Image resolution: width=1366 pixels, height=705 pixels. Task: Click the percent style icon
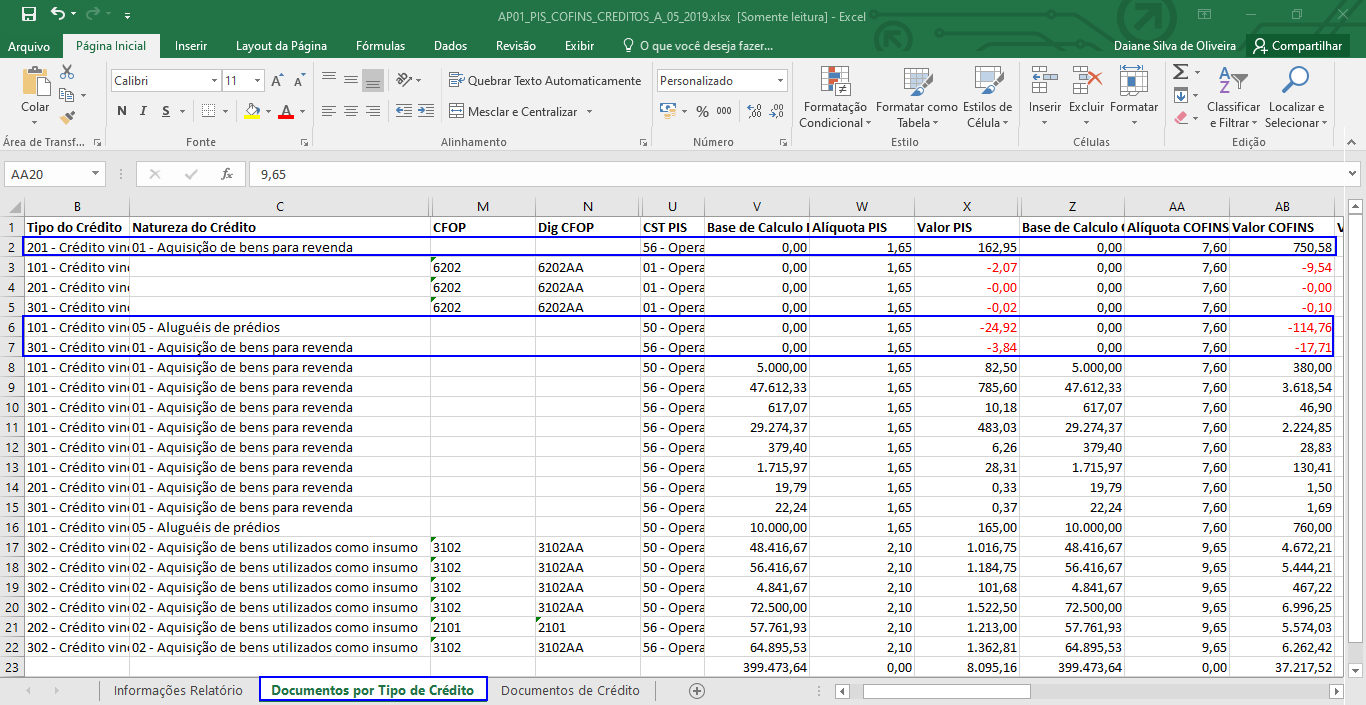702,111
